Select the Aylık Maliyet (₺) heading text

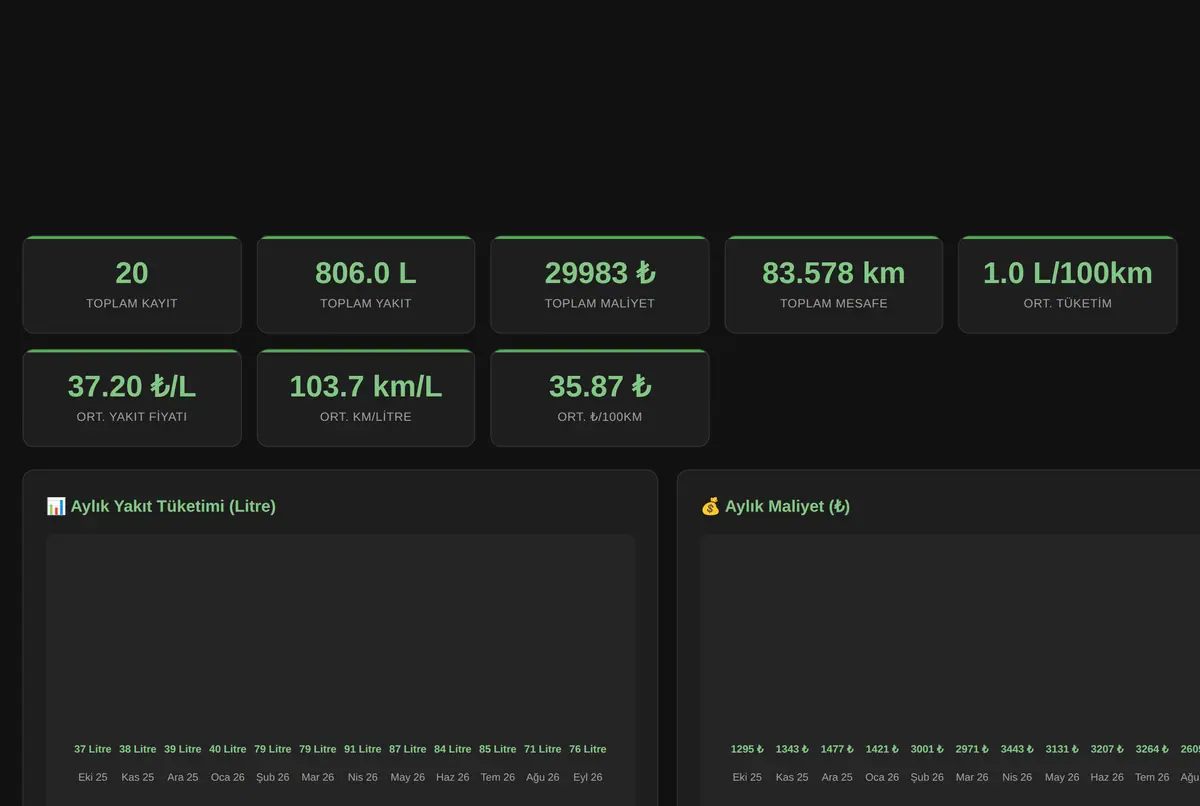tap(788, 506)
